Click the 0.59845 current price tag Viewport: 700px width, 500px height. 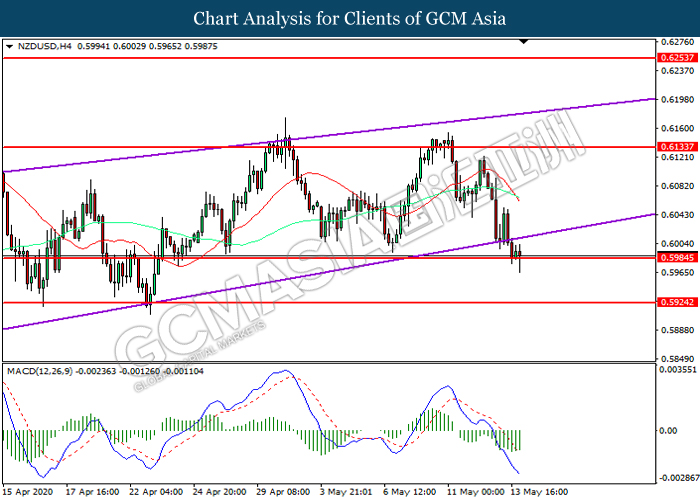[x=678, y=257]
